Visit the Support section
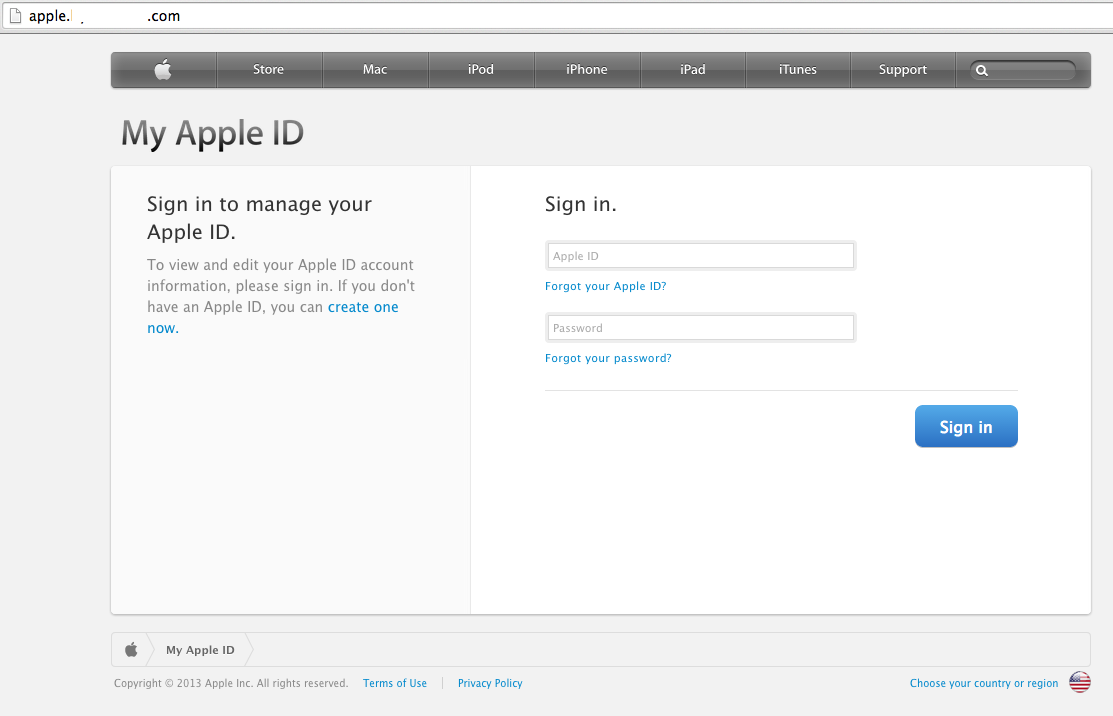1113x716 pixels. coord(903,70)
